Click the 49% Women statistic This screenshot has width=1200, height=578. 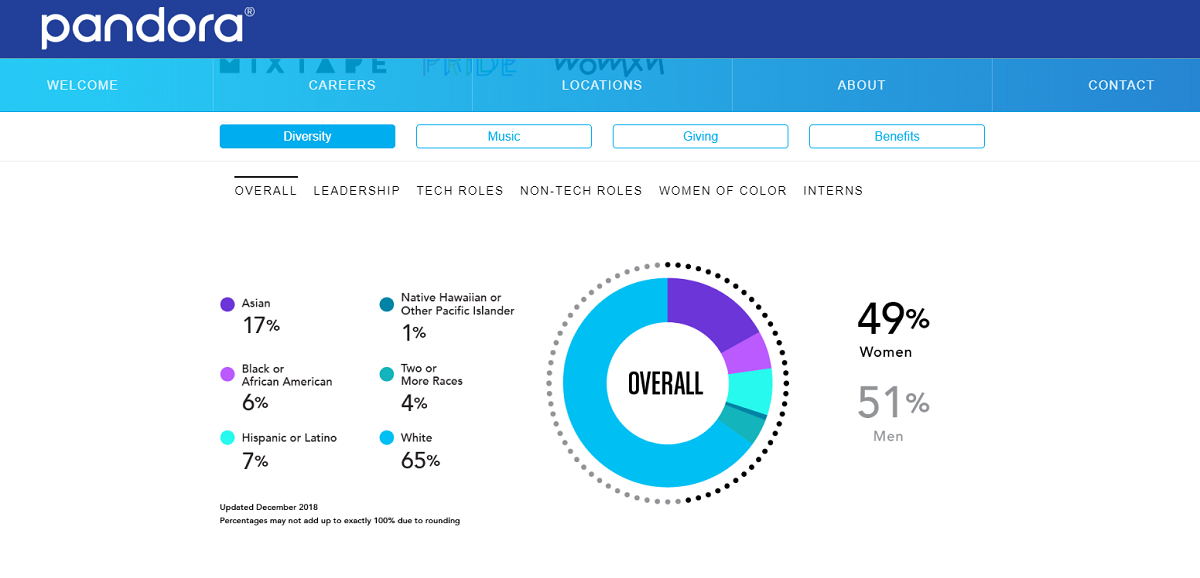coord(893,331)
